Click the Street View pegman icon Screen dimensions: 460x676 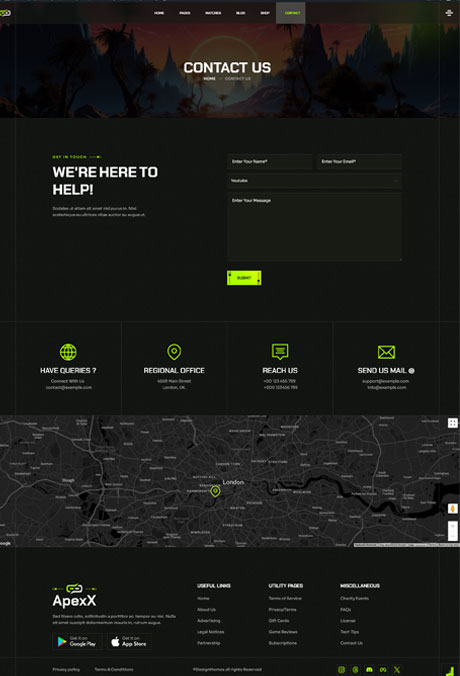pos(453,509)
